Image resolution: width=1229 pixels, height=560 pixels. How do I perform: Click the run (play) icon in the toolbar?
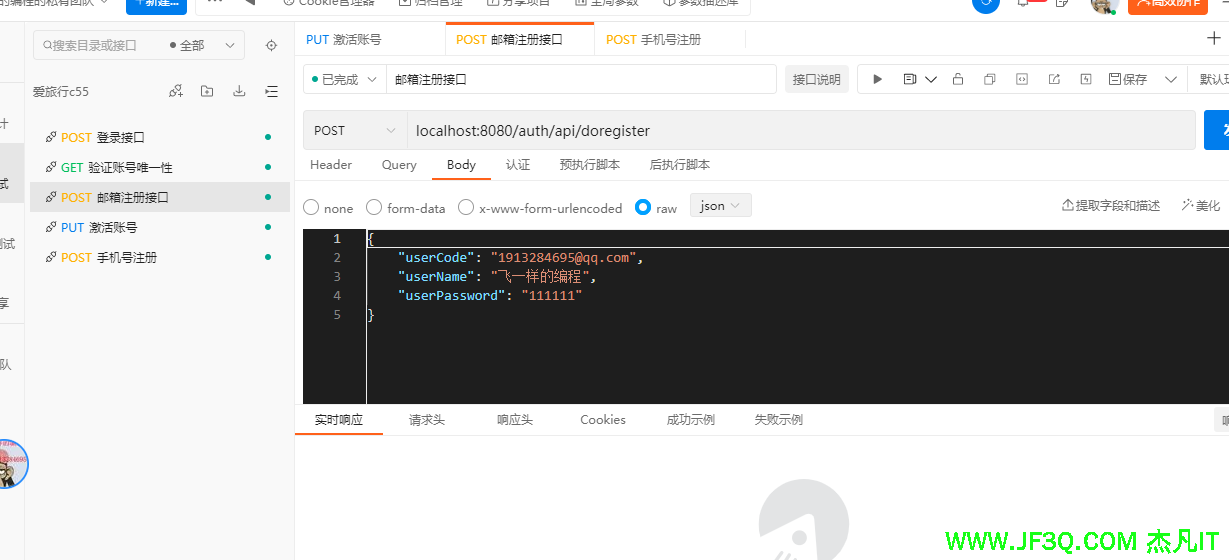tap(877, 79)
